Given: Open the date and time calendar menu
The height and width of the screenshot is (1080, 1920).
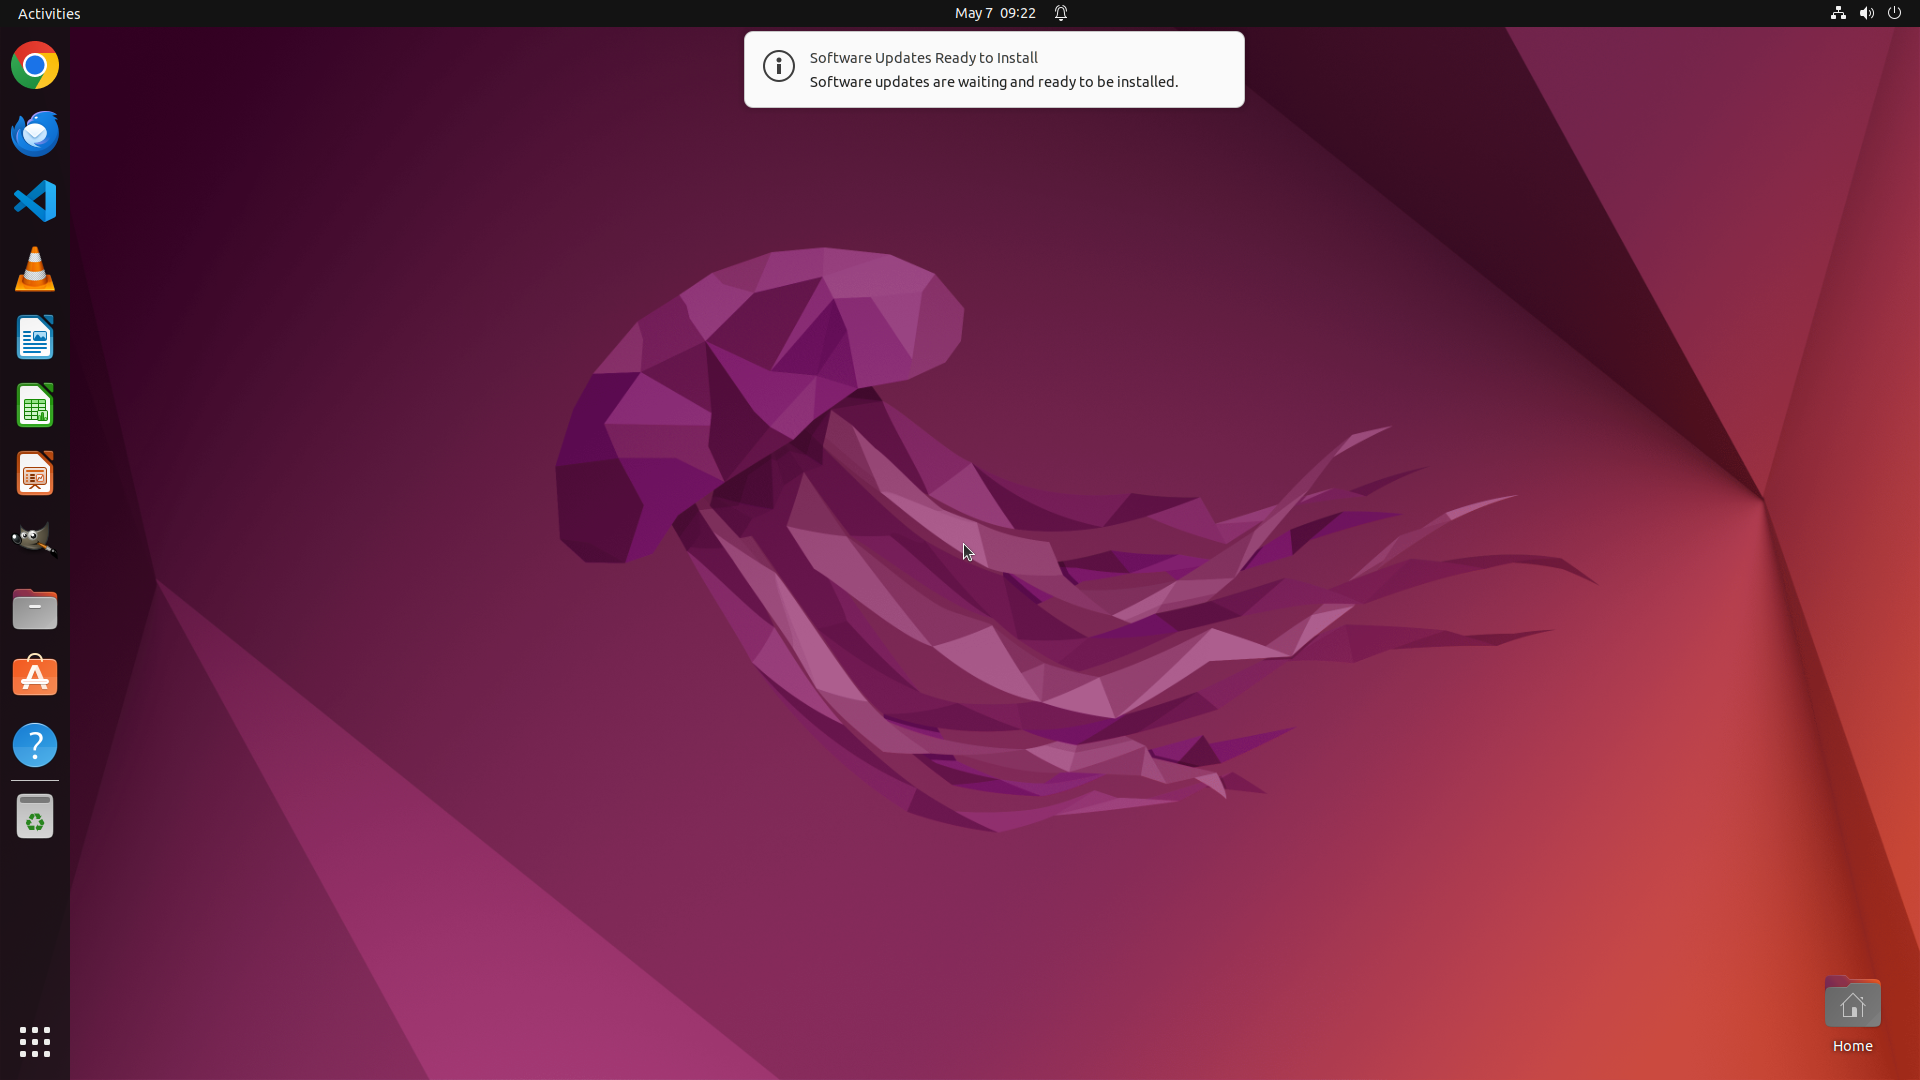Looking at the screenshot, I should point(994,13).
